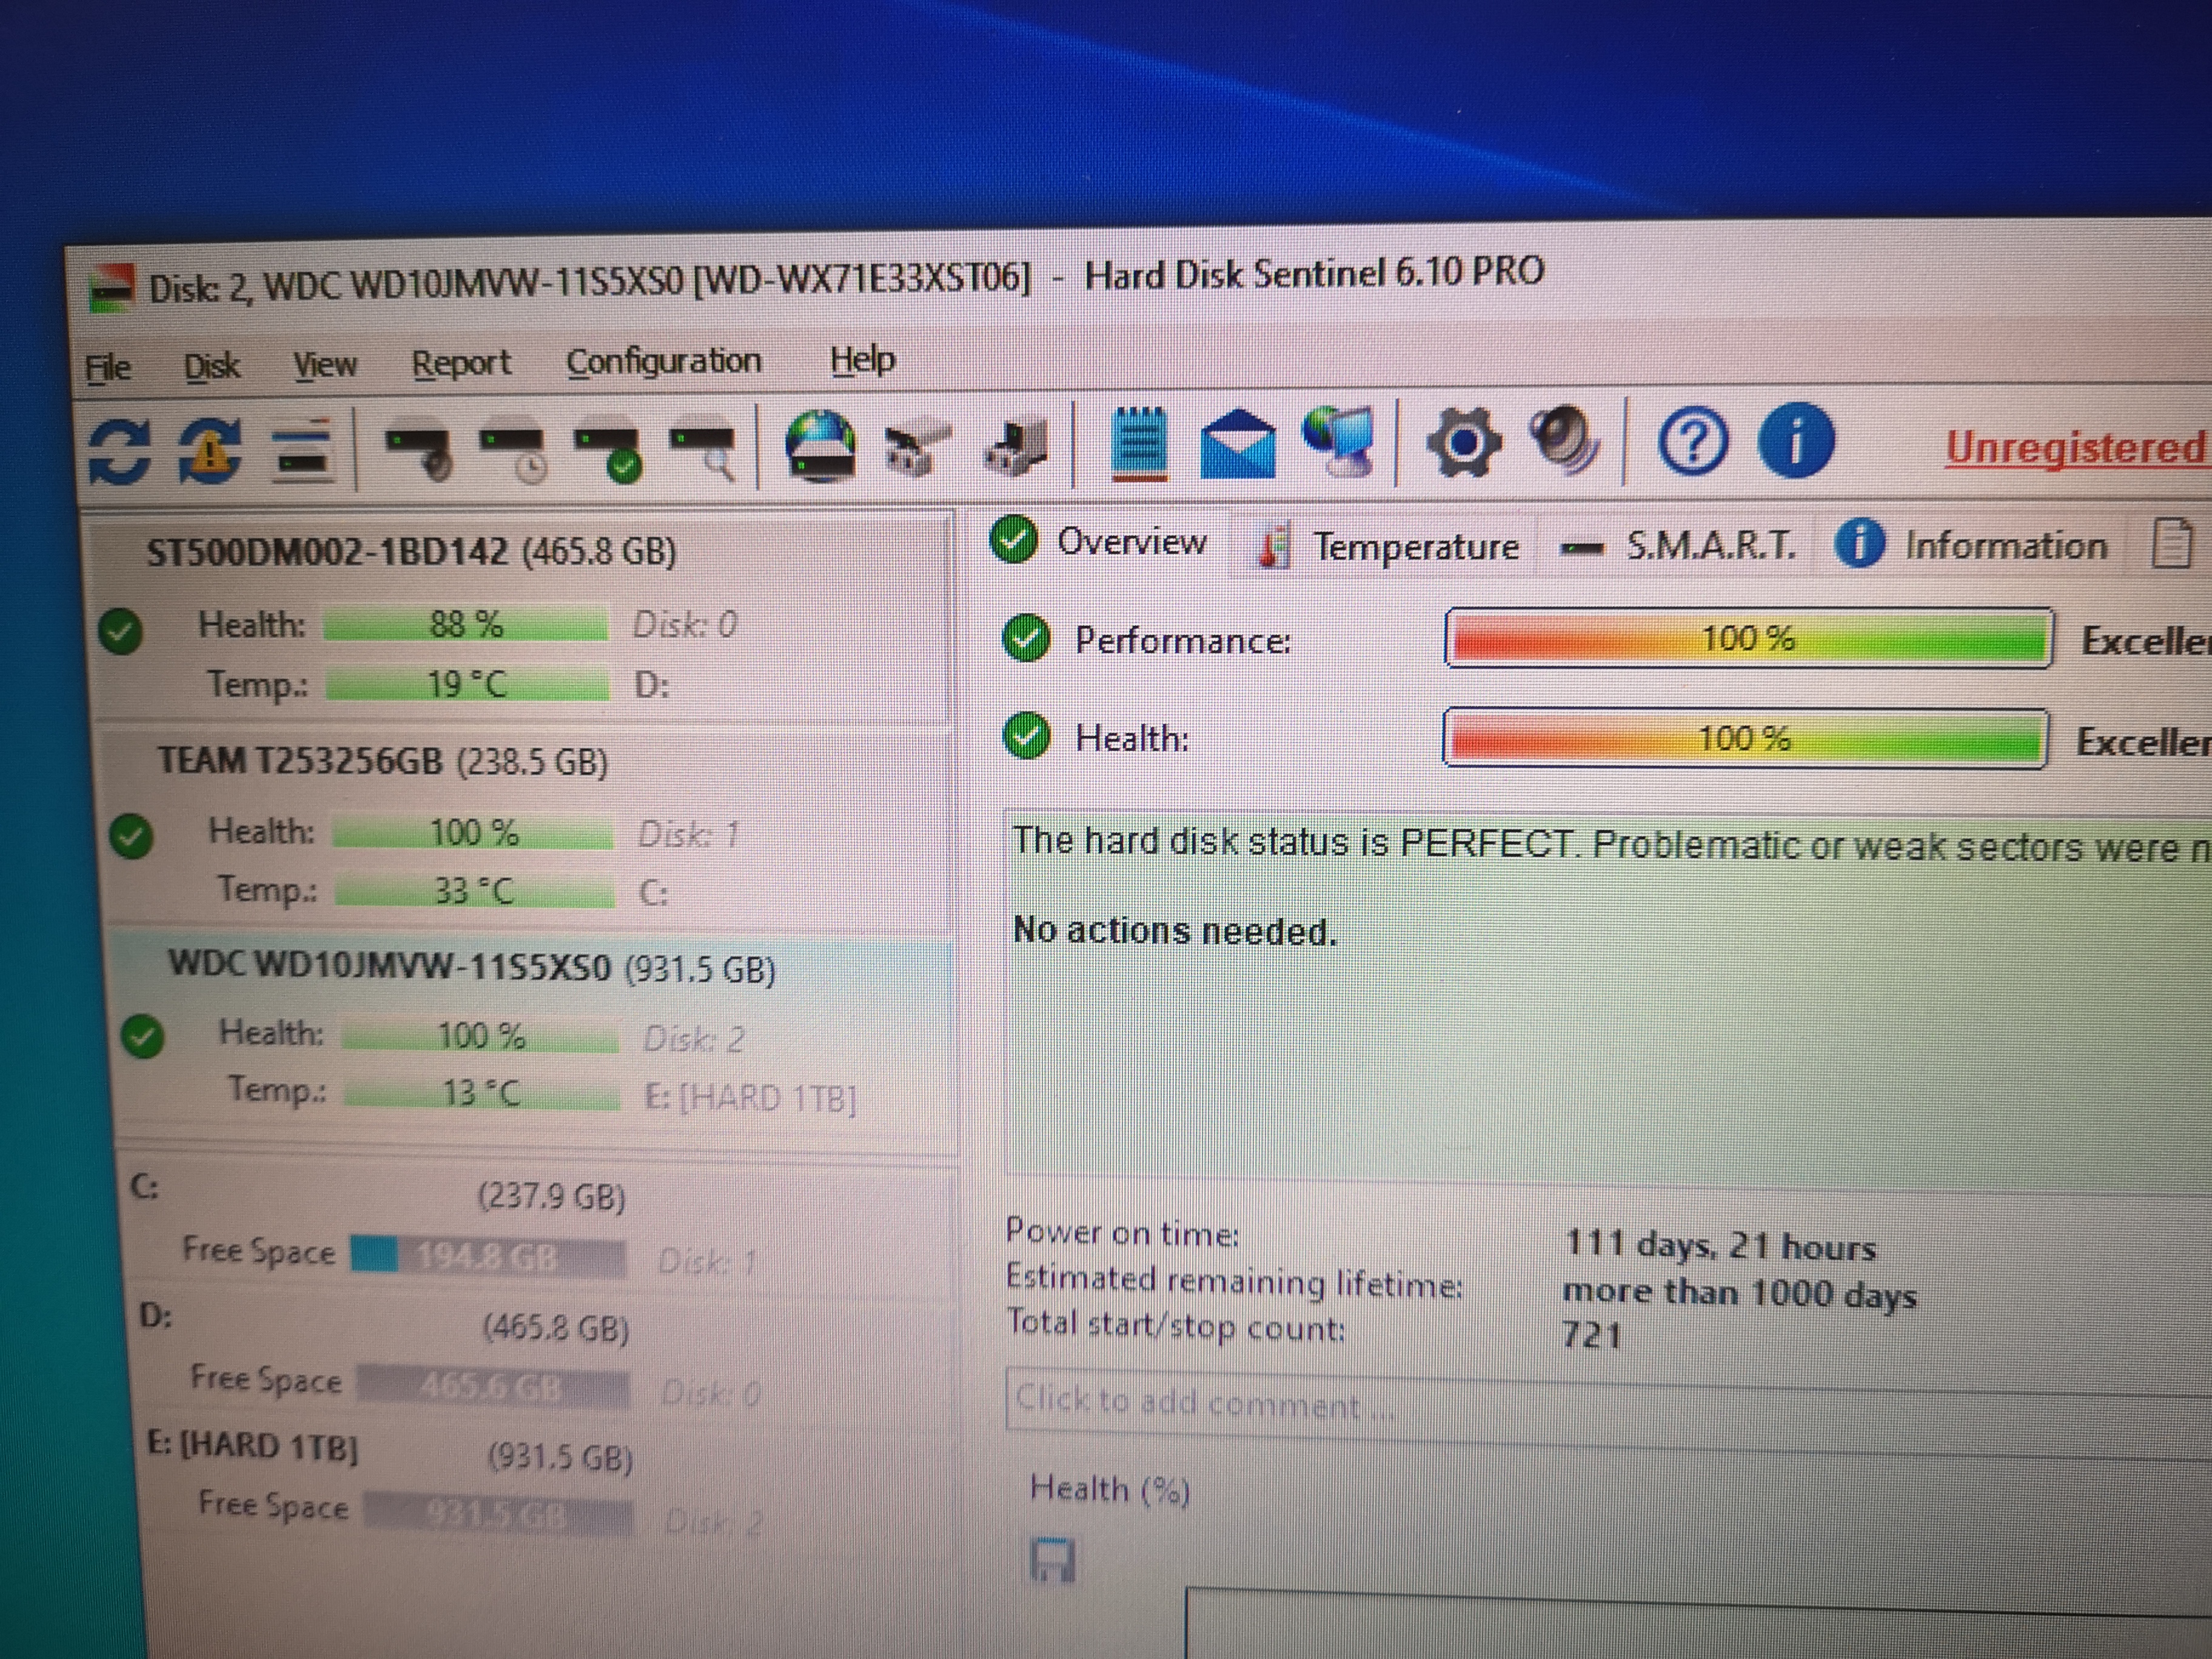Click the Performance 100 % bar
The width and height of the screenshot is (2212, 1659).
click(x=1749, y=638)
